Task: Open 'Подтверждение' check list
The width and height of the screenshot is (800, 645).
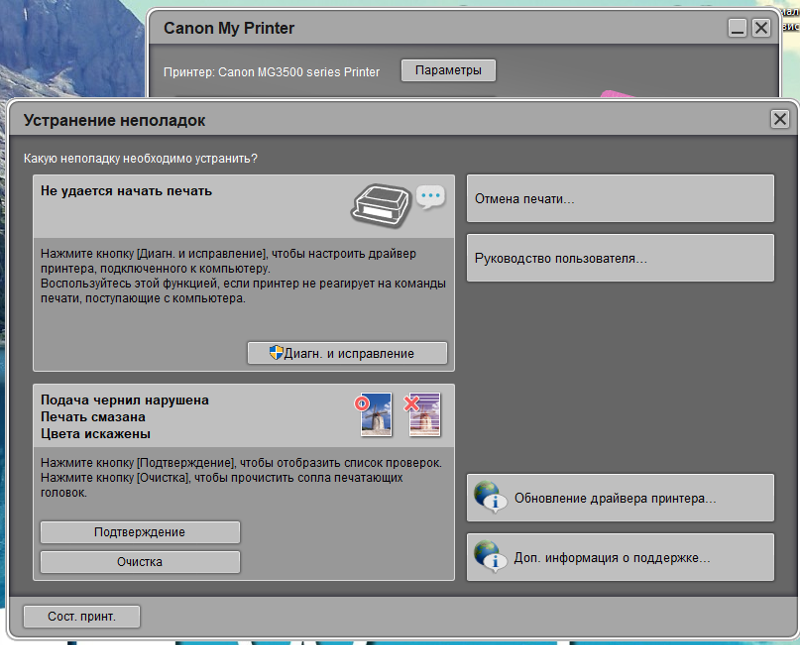Action: pos(140,532)
